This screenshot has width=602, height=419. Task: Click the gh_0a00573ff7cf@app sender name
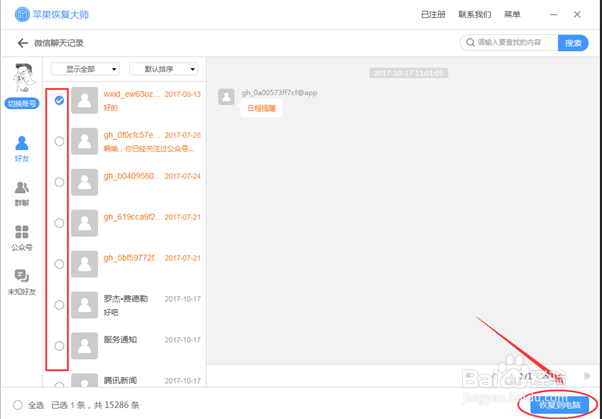coord(279,93)
